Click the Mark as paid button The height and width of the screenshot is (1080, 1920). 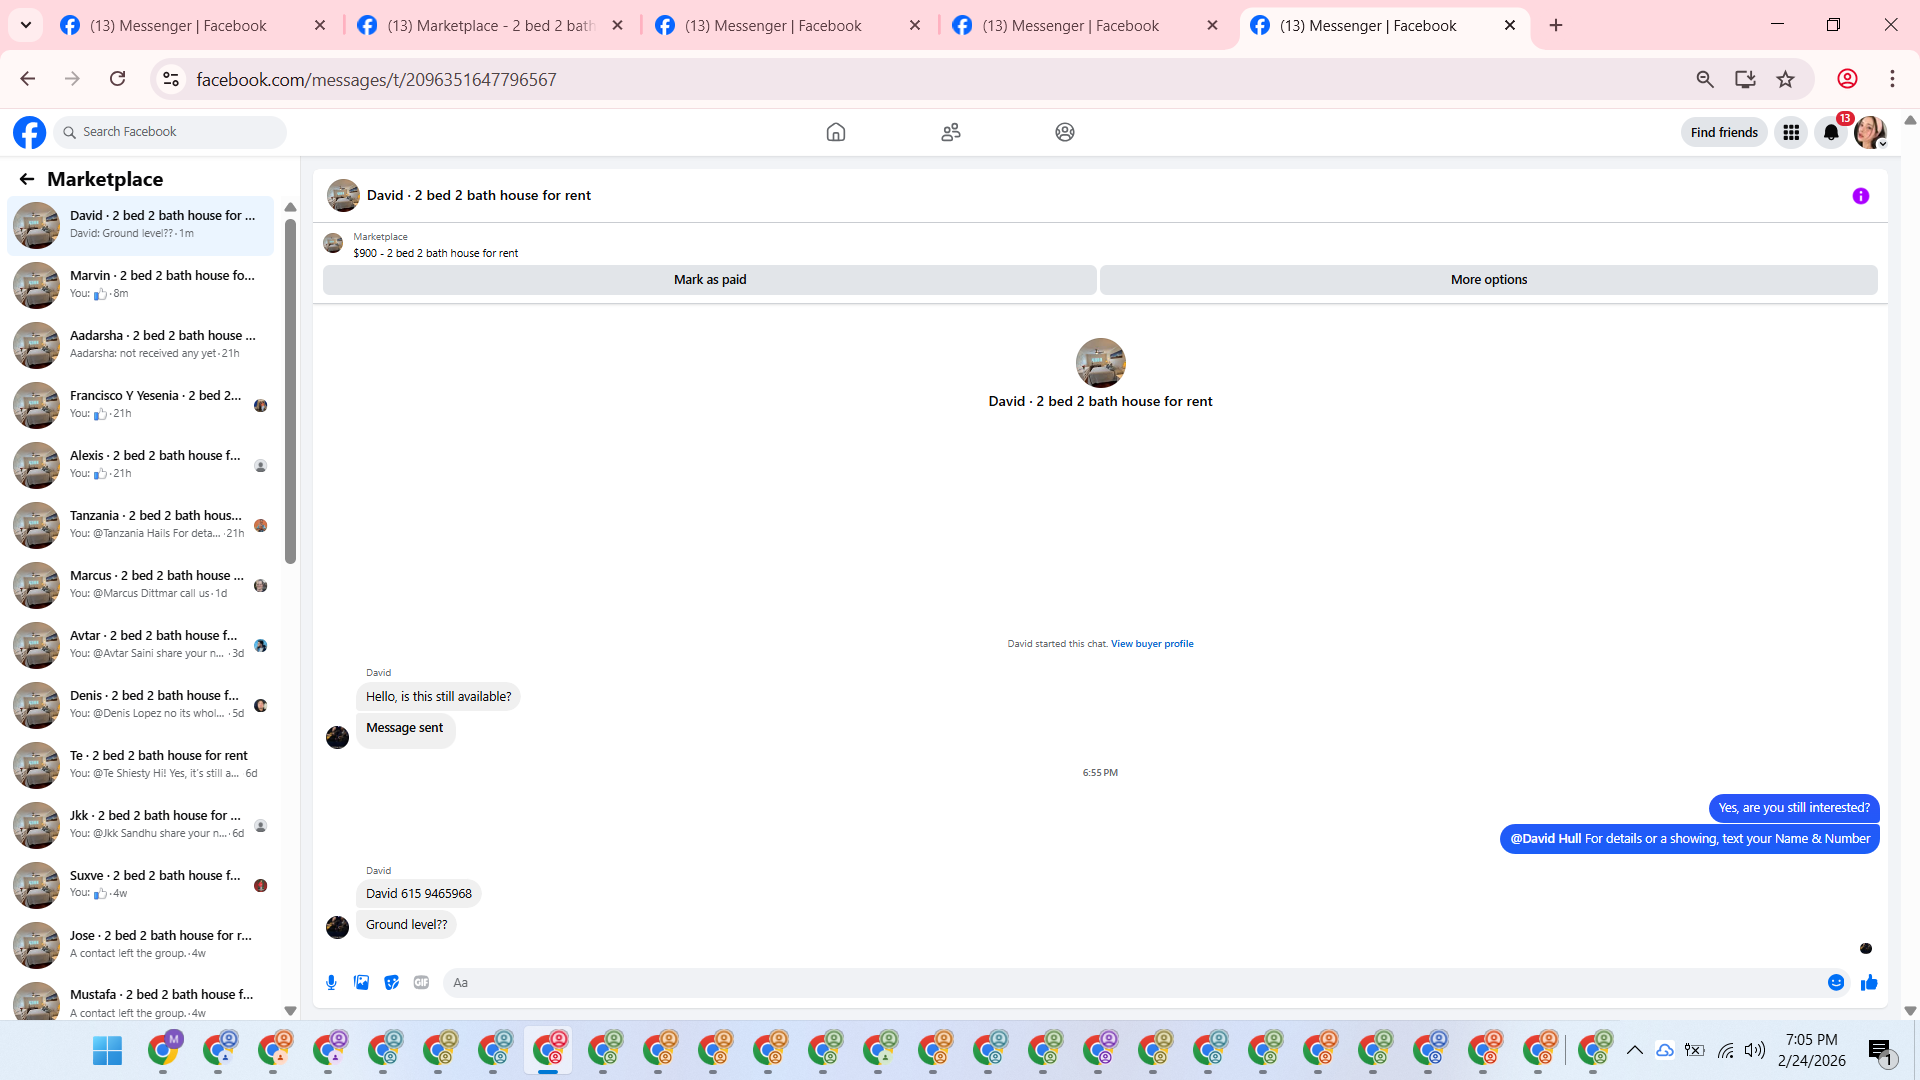709,280
